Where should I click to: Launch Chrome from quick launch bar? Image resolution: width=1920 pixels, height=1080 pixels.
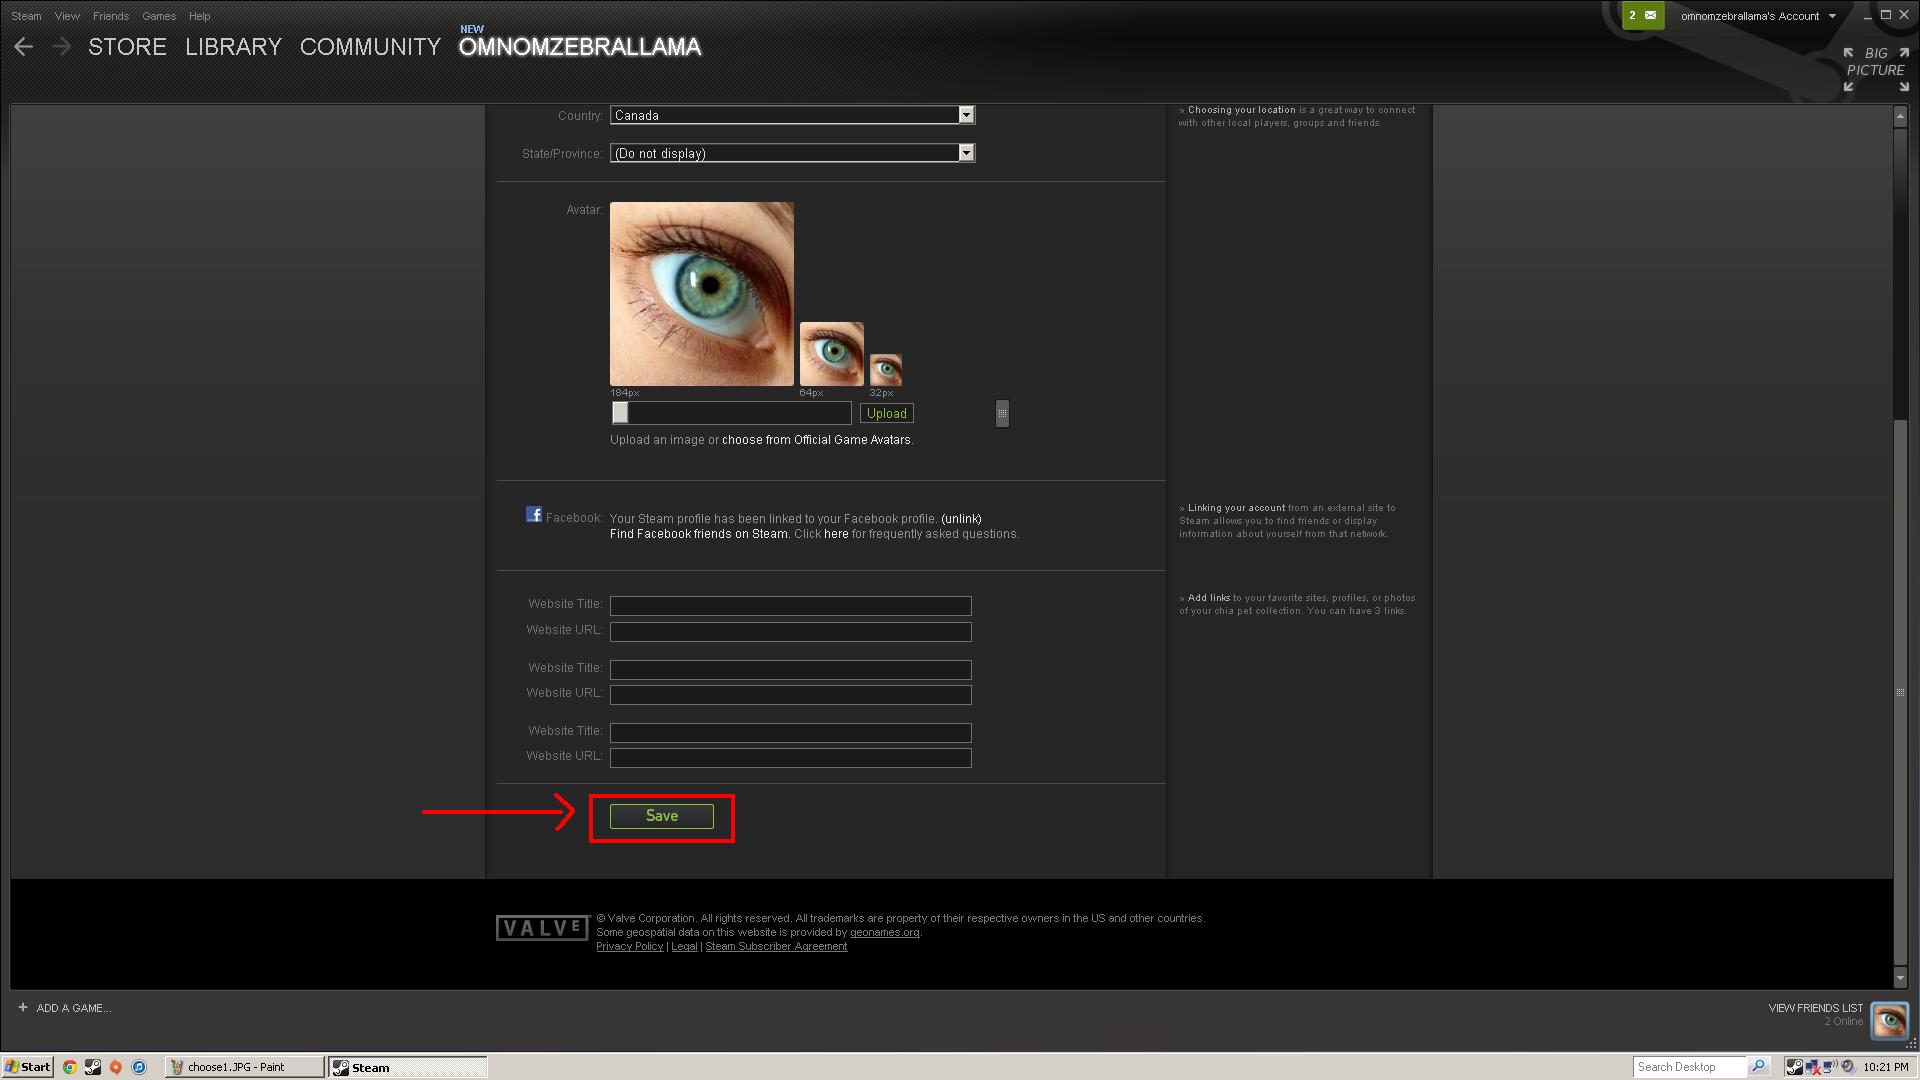[69, 1067]
